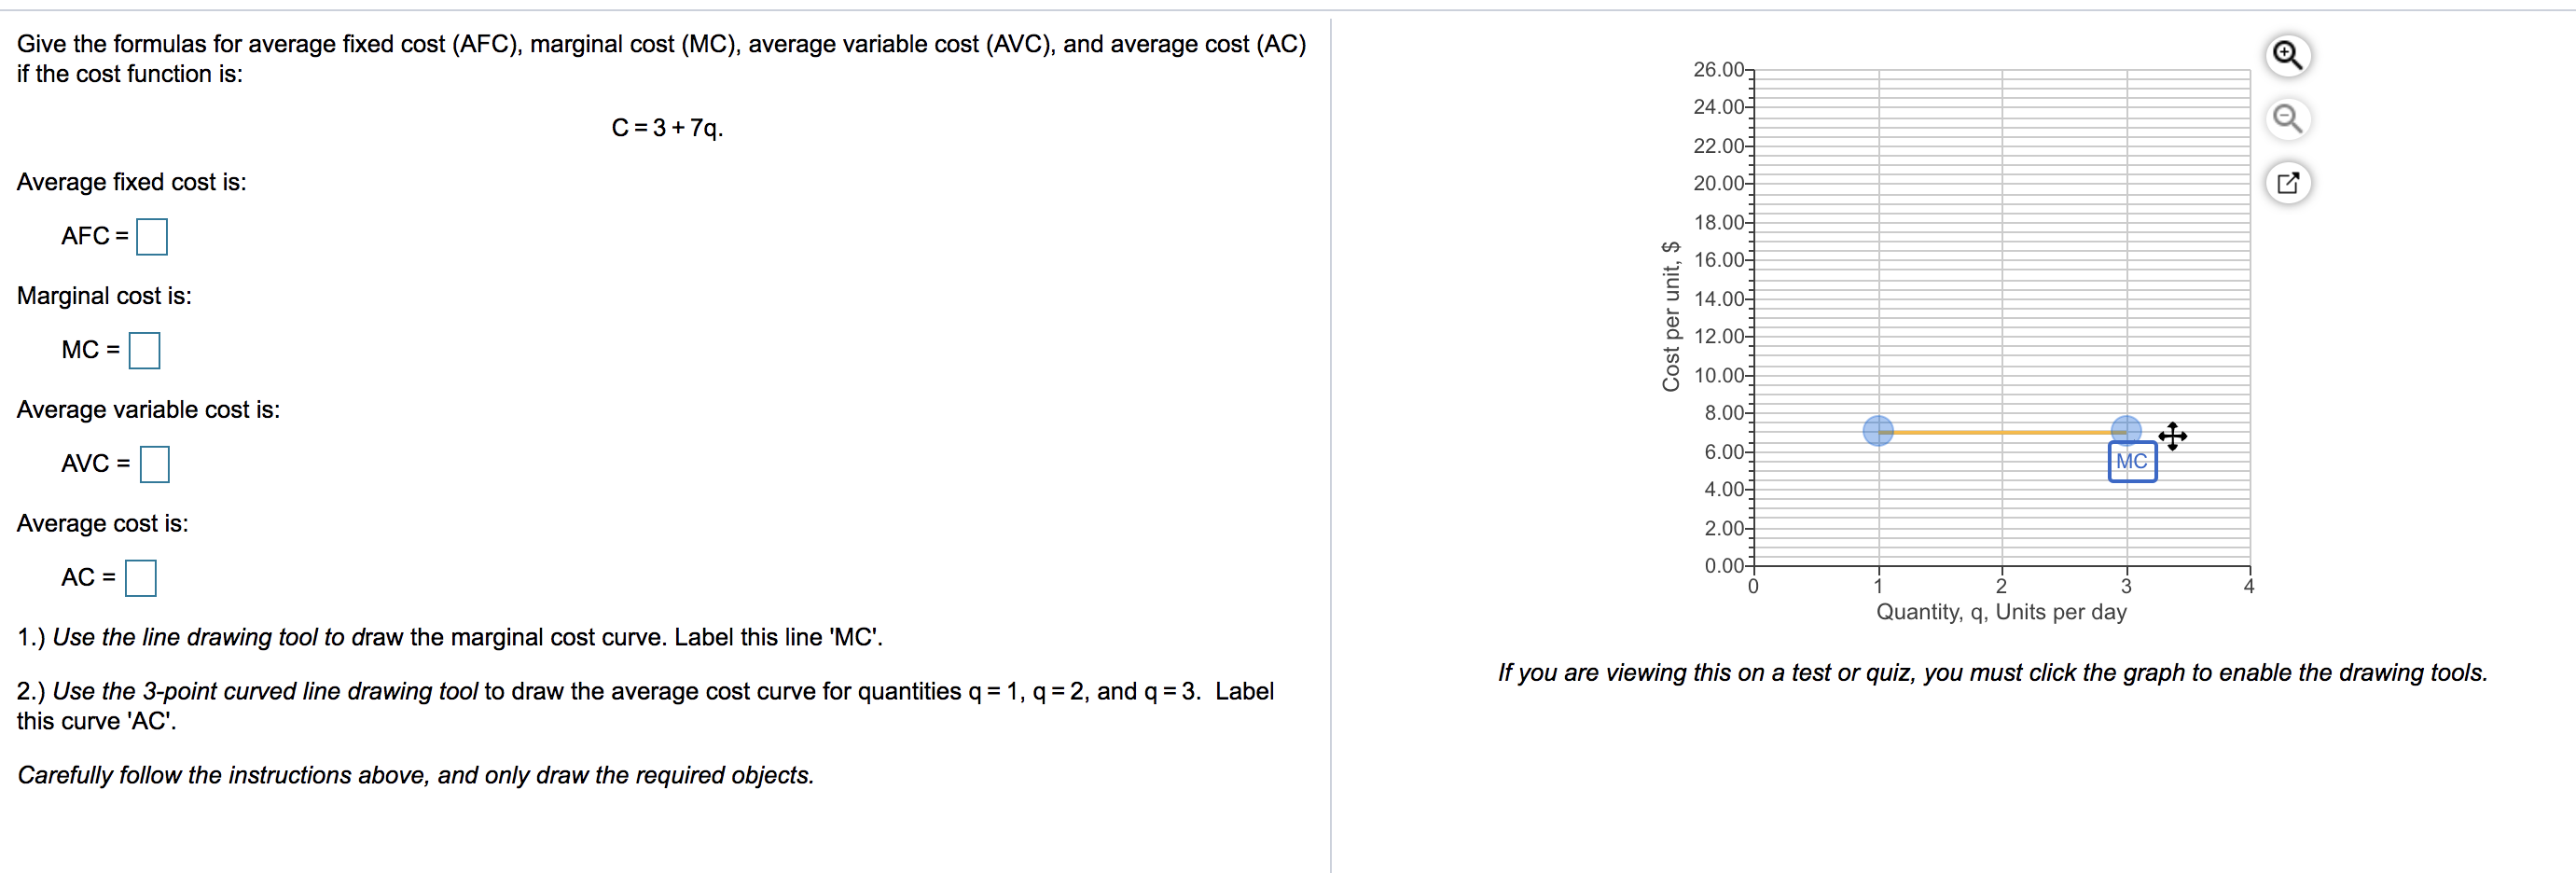The image size is (2576, 873).
Task: Click the AVC answer box
Action: [x=156, y=464]
